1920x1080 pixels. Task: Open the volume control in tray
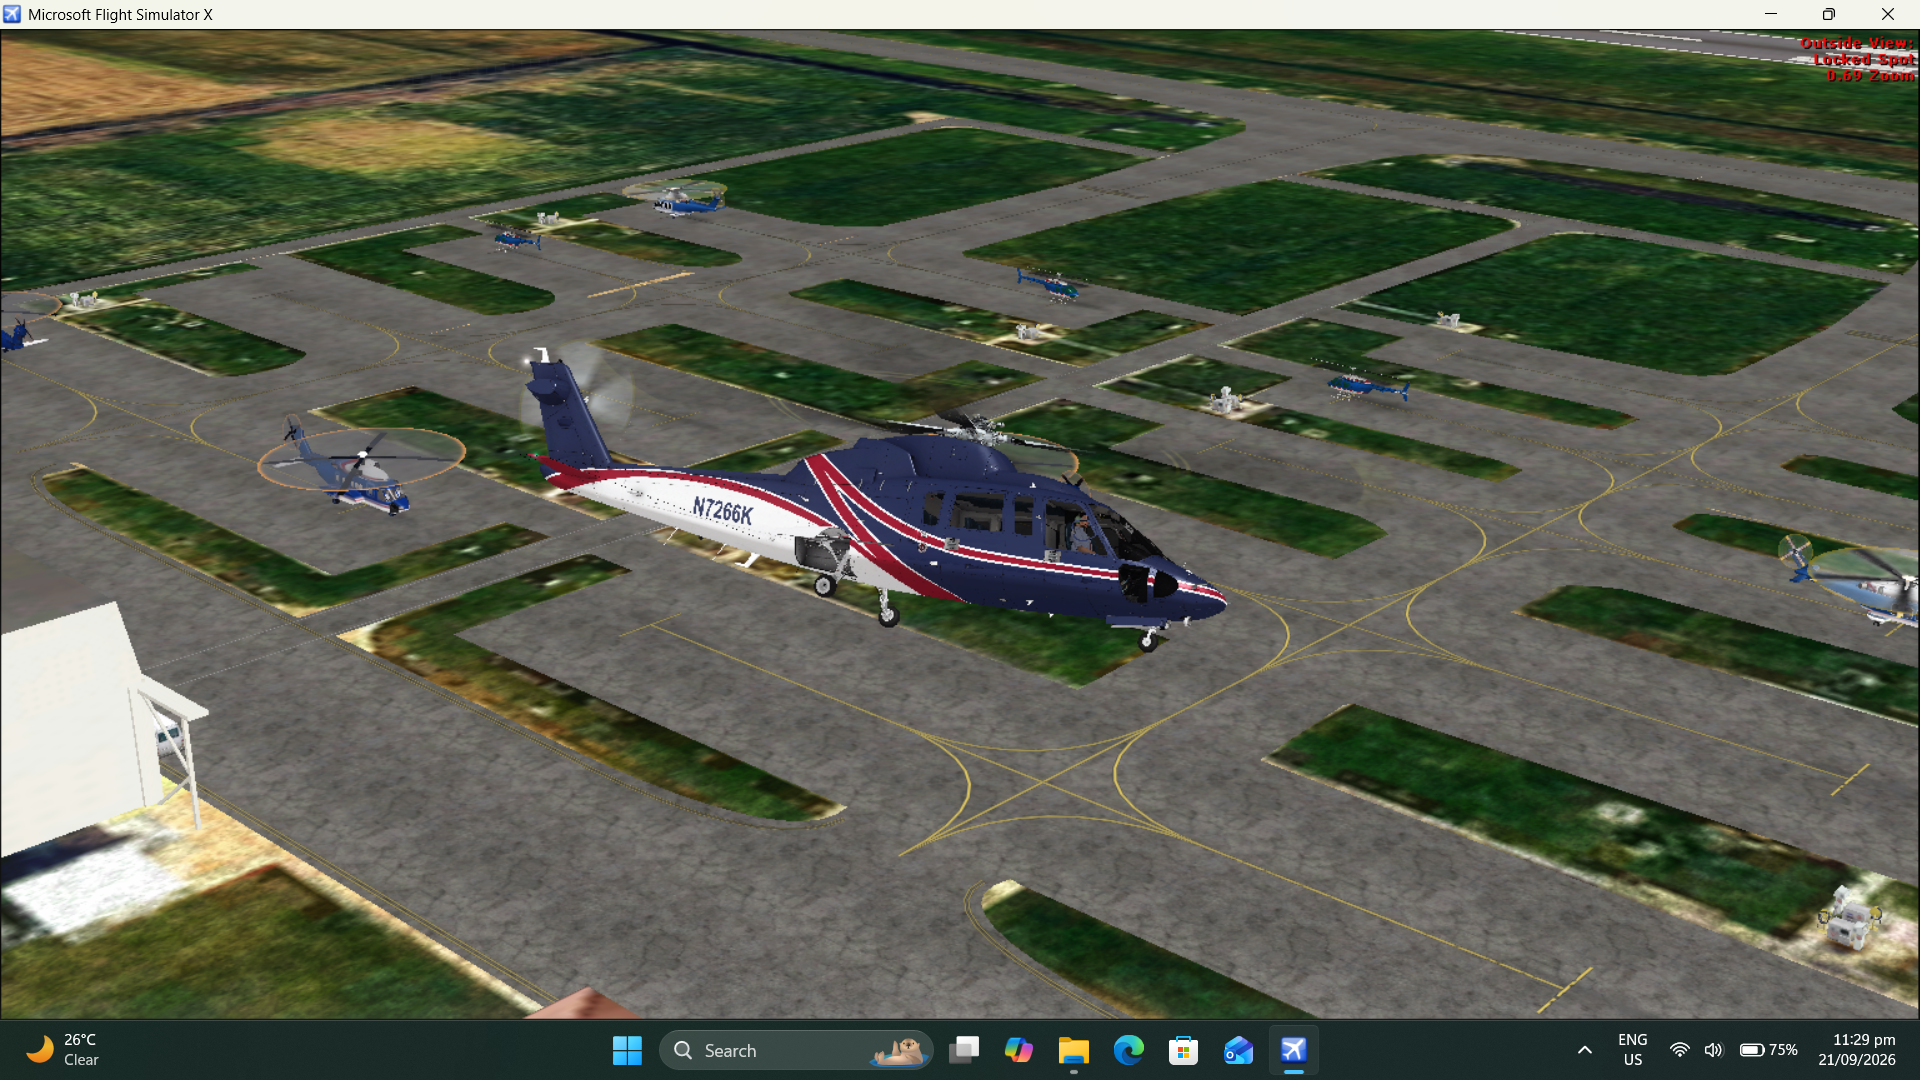(1714, 1050)
